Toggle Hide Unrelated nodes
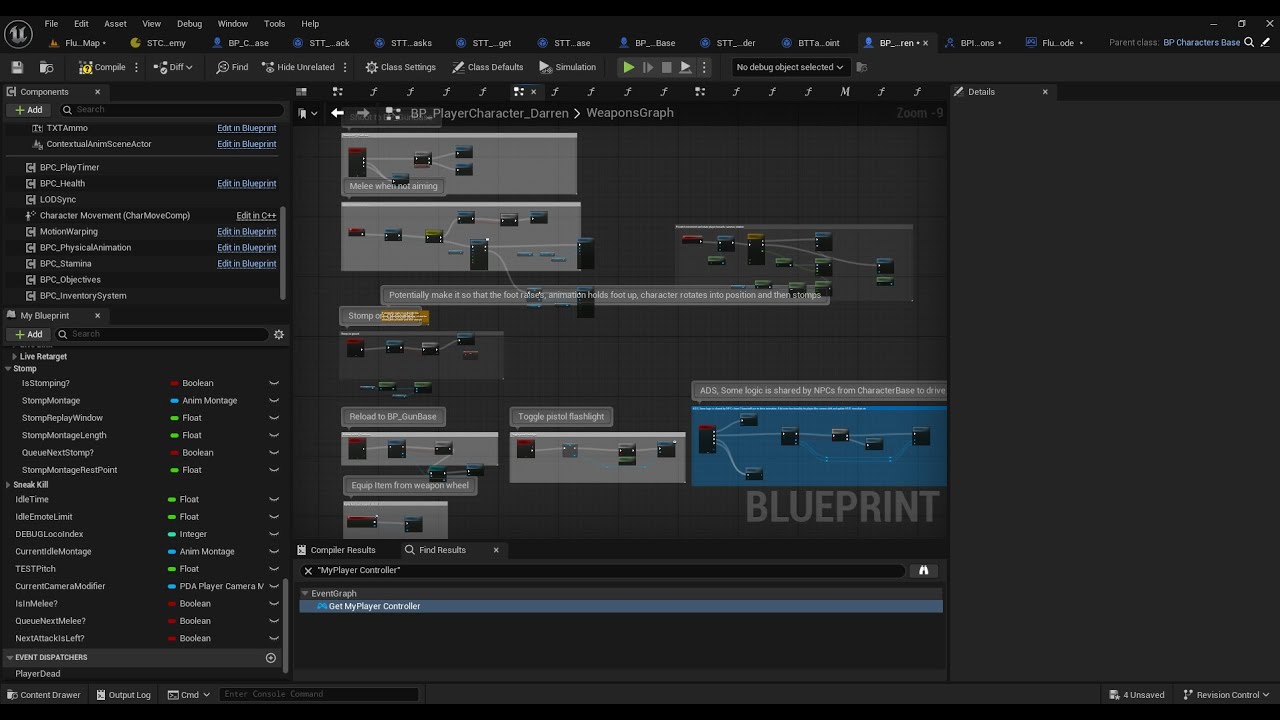Image resolution: width=1280 pixels, height=720 pixels. tap(299, 67)
